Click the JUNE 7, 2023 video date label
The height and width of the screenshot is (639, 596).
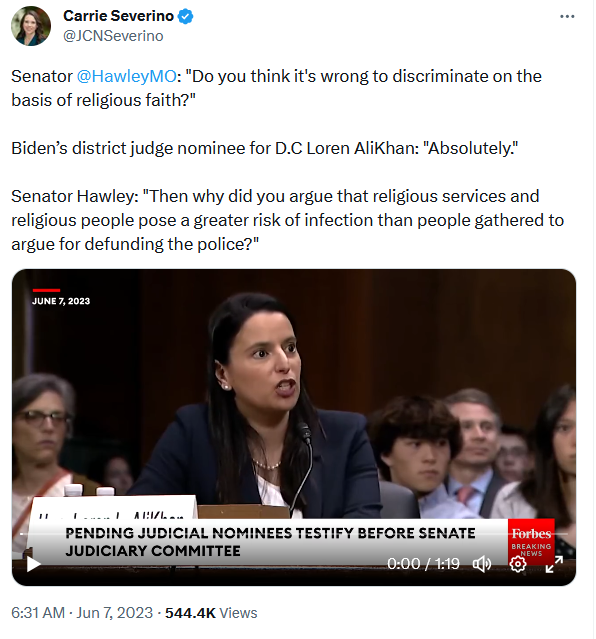point(61,301)
